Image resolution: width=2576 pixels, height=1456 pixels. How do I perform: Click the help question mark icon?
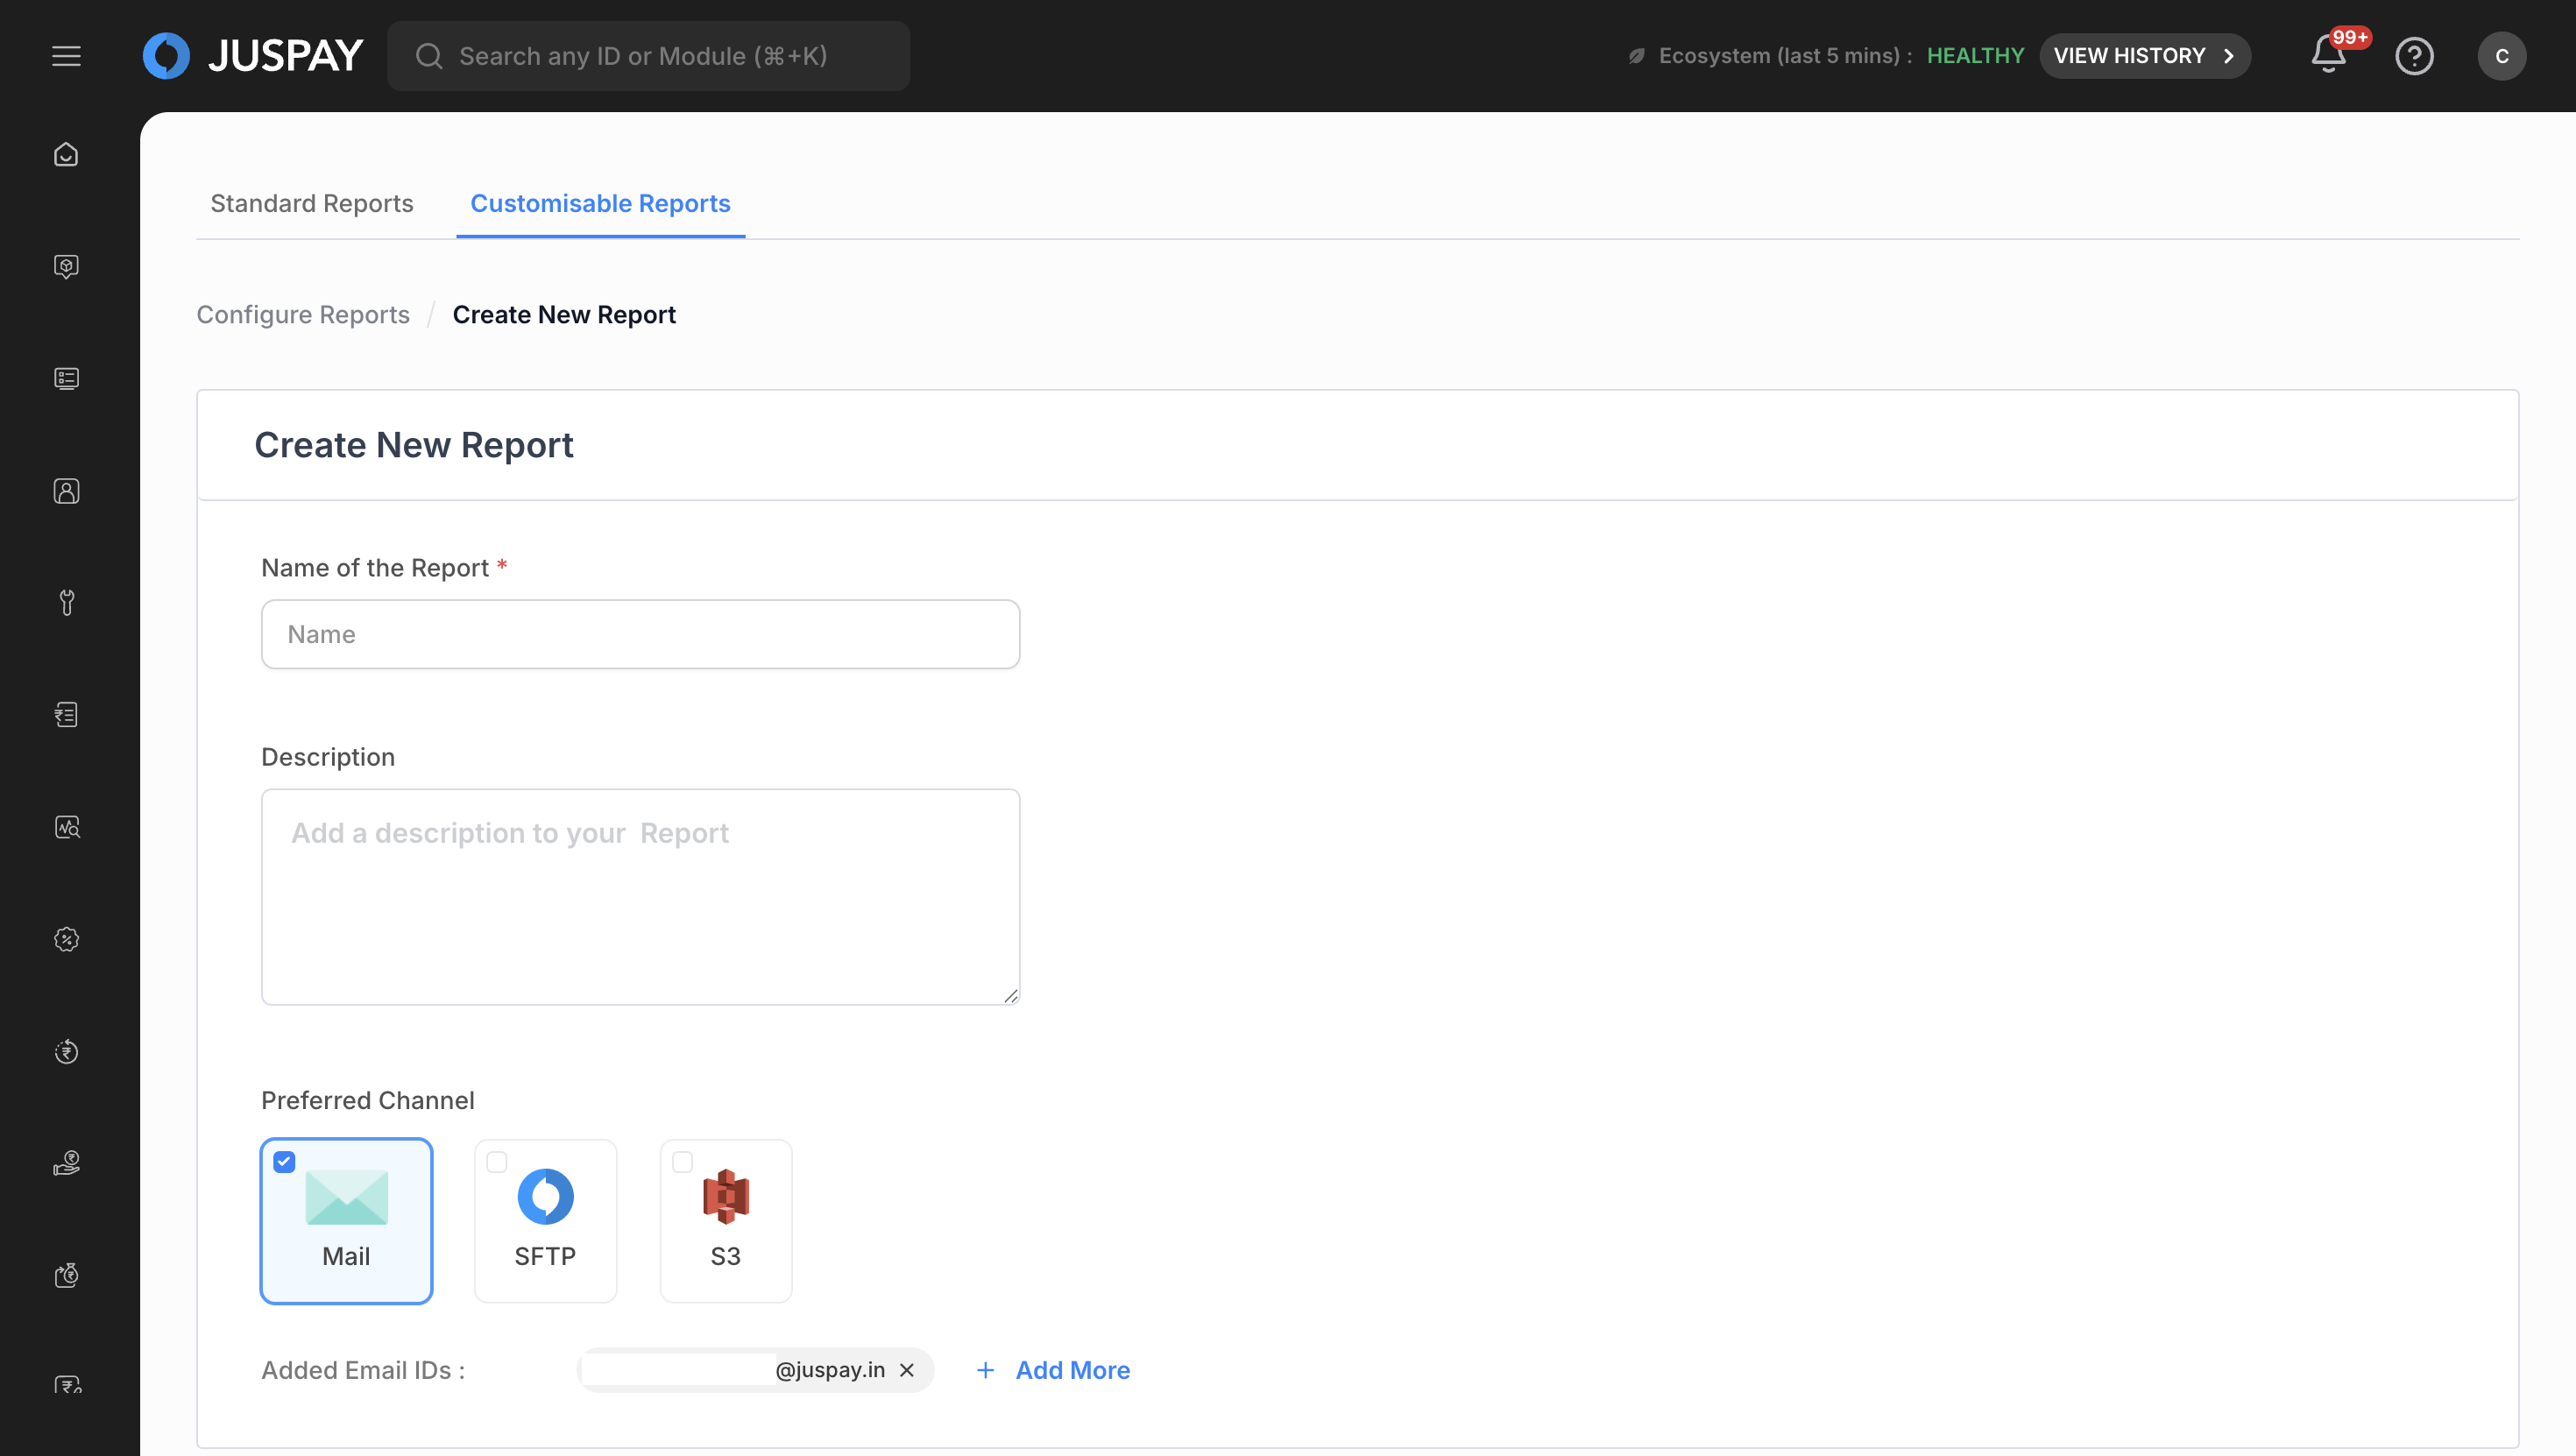2414,56
